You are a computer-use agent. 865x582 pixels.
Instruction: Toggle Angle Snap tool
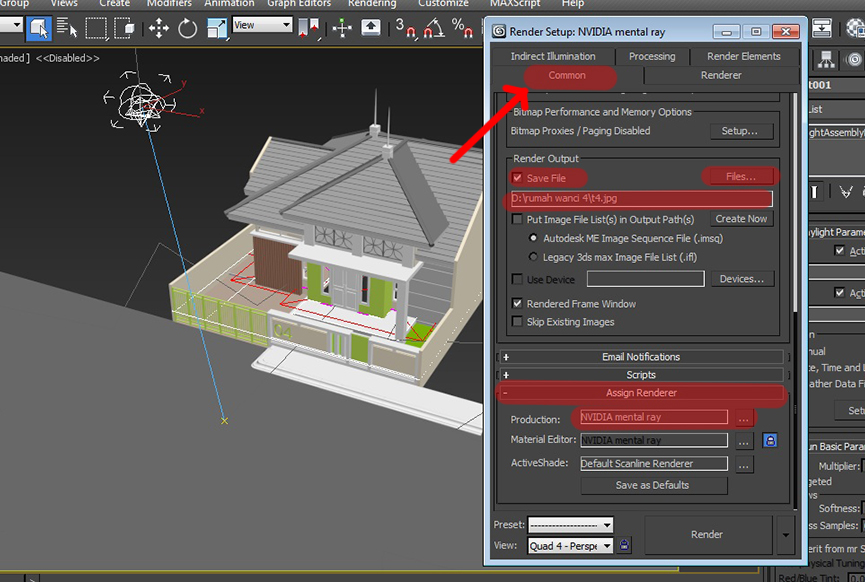tap(434, 28)
